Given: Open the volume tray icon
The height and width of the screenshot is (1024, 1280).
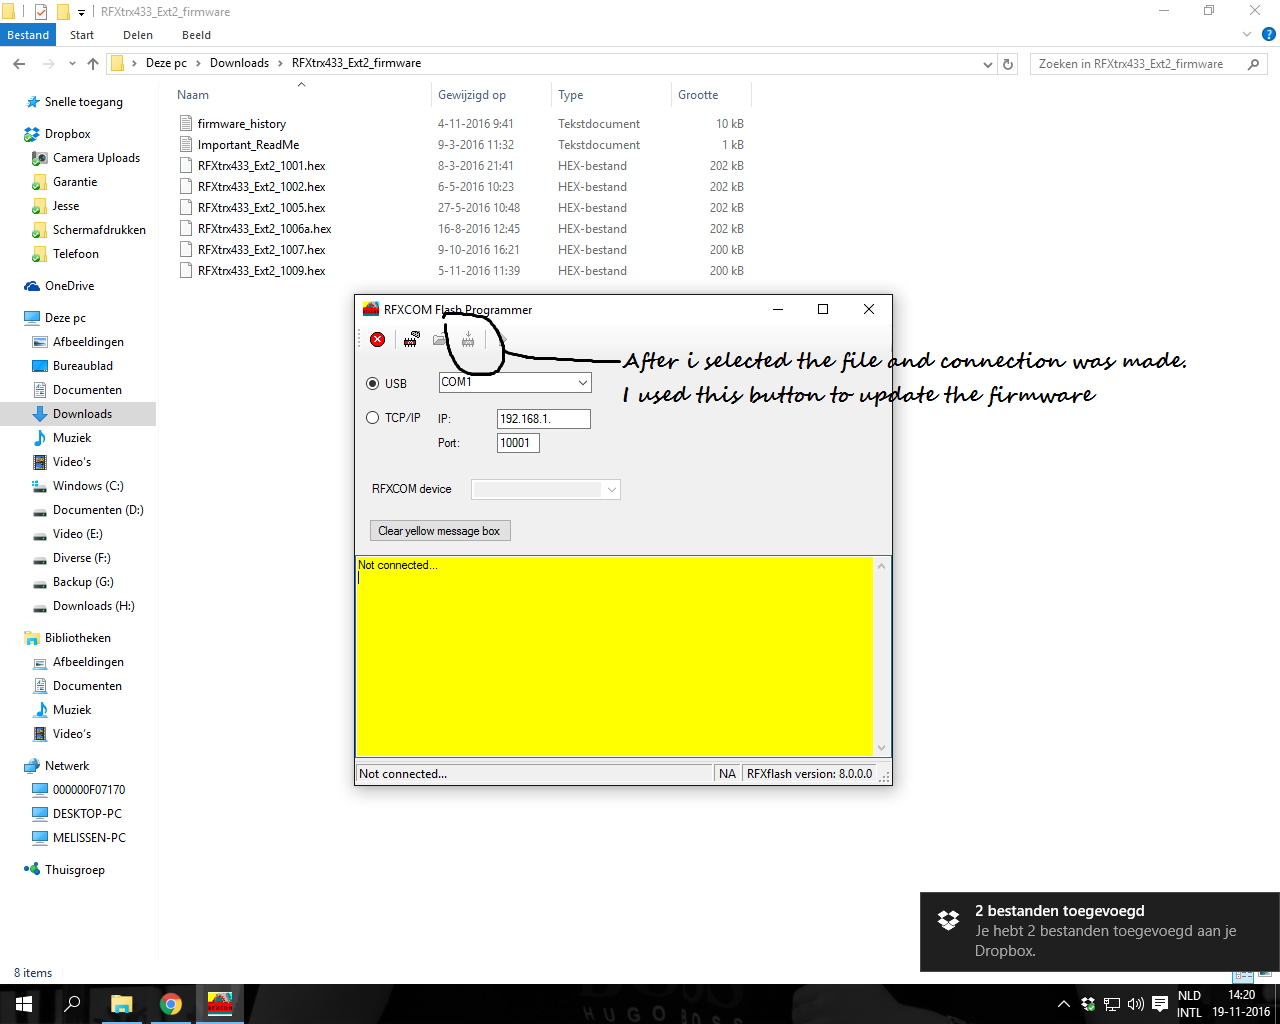Looking at the screenshot, I should click(1135, 1004).
